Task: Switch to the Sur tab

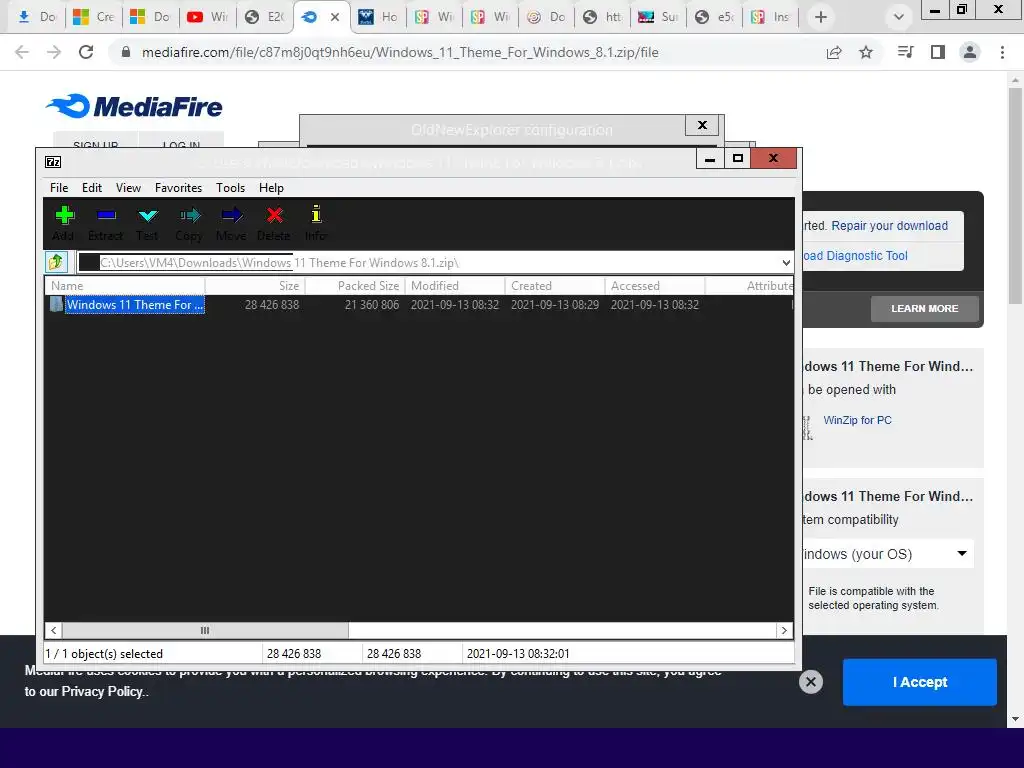Action: coord(658,17)
